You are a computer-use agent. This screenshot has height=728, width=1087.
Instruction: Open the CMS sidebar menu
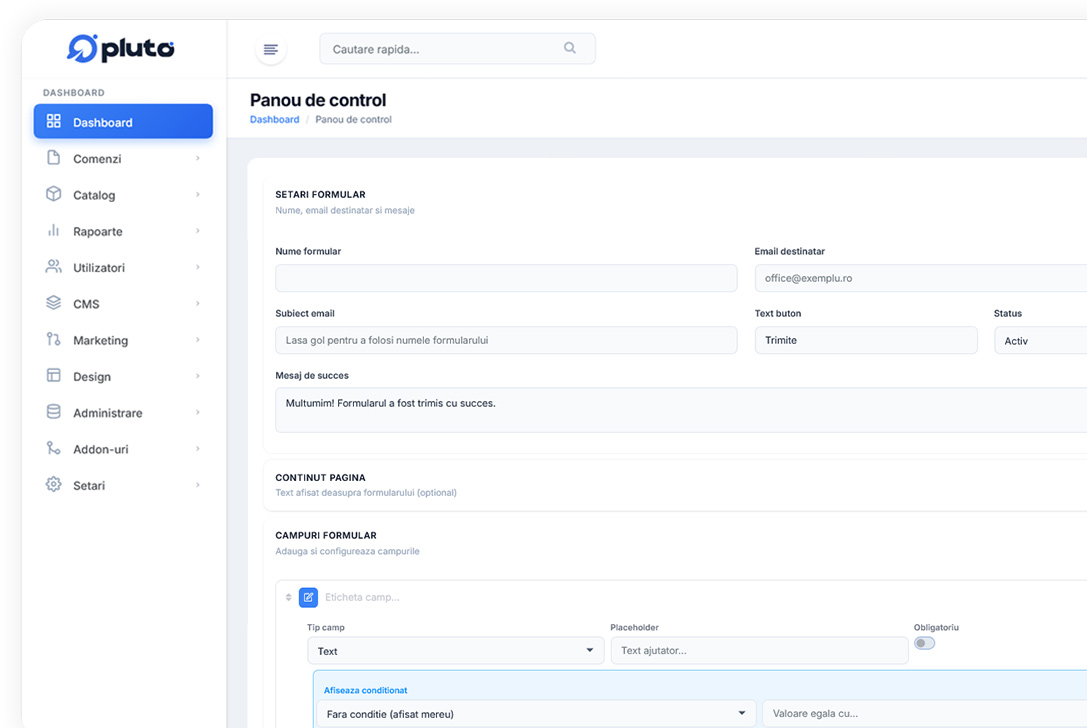click(x=123, y=303)
